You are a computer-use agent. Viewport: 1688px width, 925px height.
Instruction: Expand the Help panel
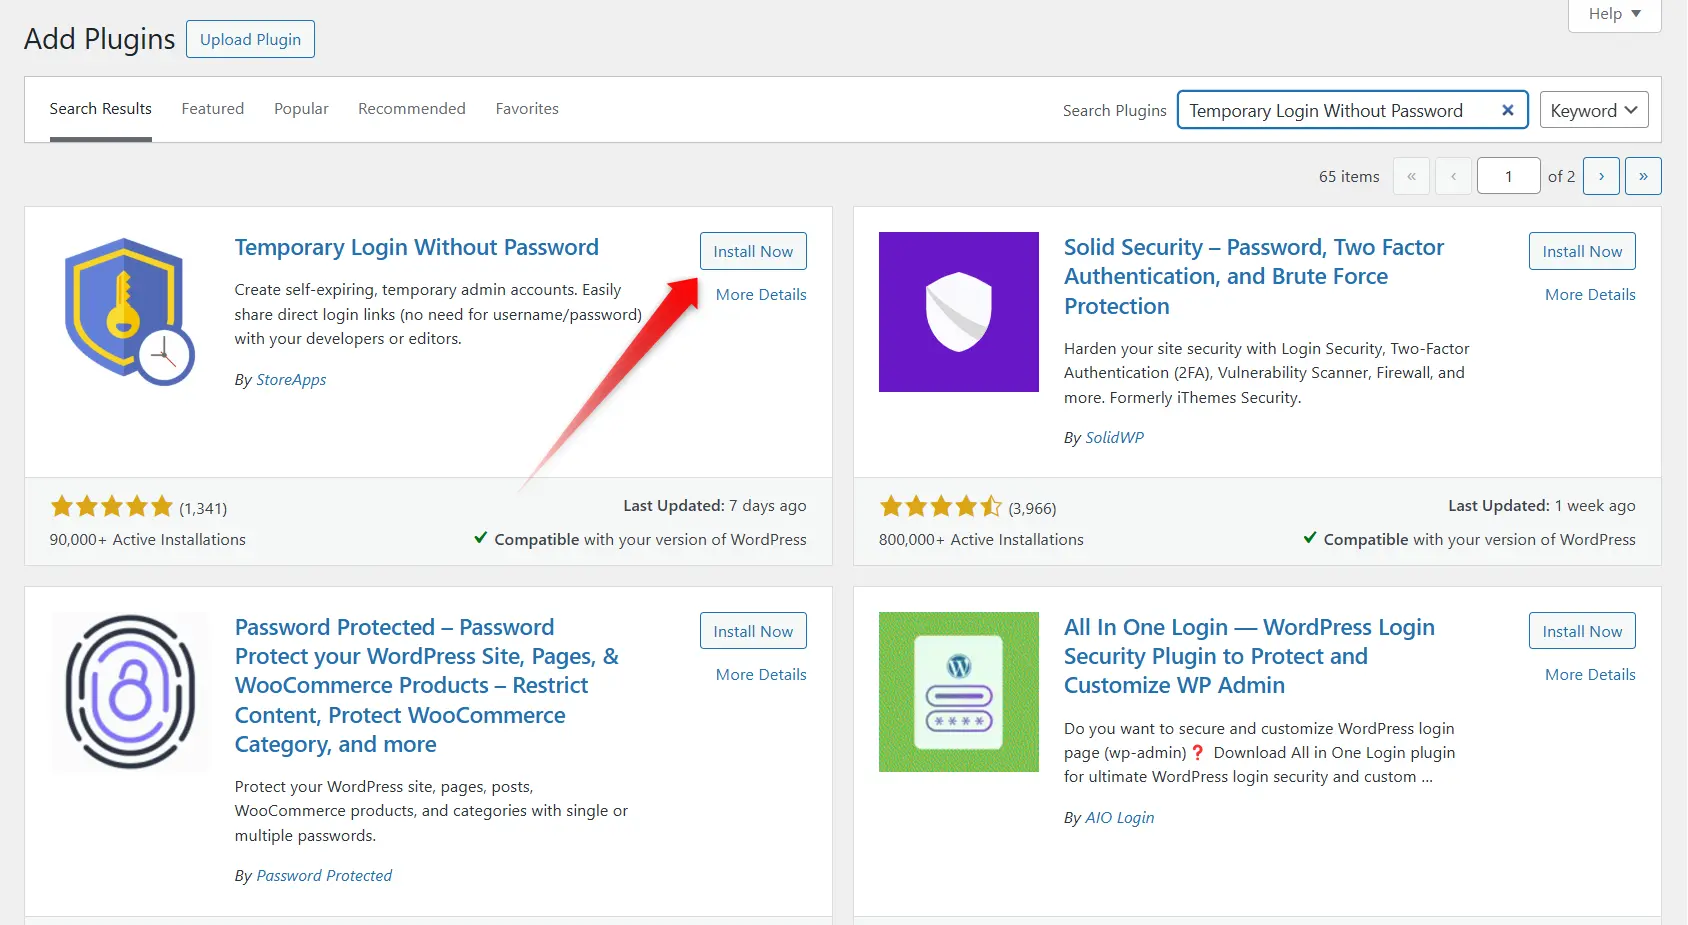(1614, 14)
